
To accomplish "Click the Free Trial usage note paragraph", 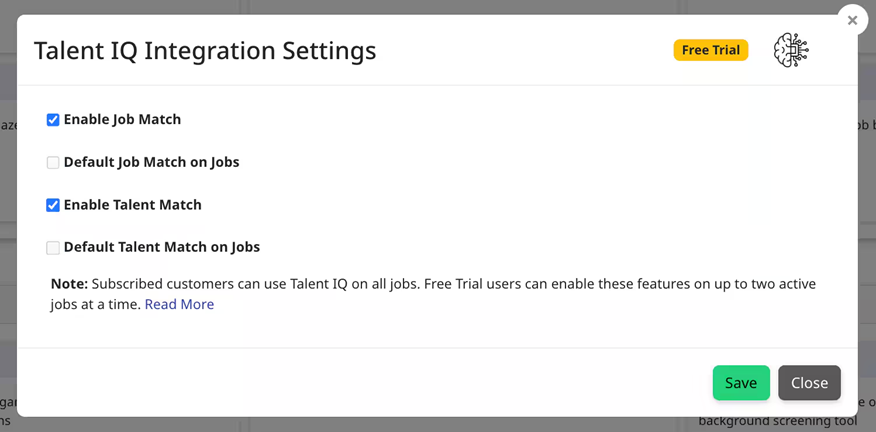I will (x=450, y=284).
